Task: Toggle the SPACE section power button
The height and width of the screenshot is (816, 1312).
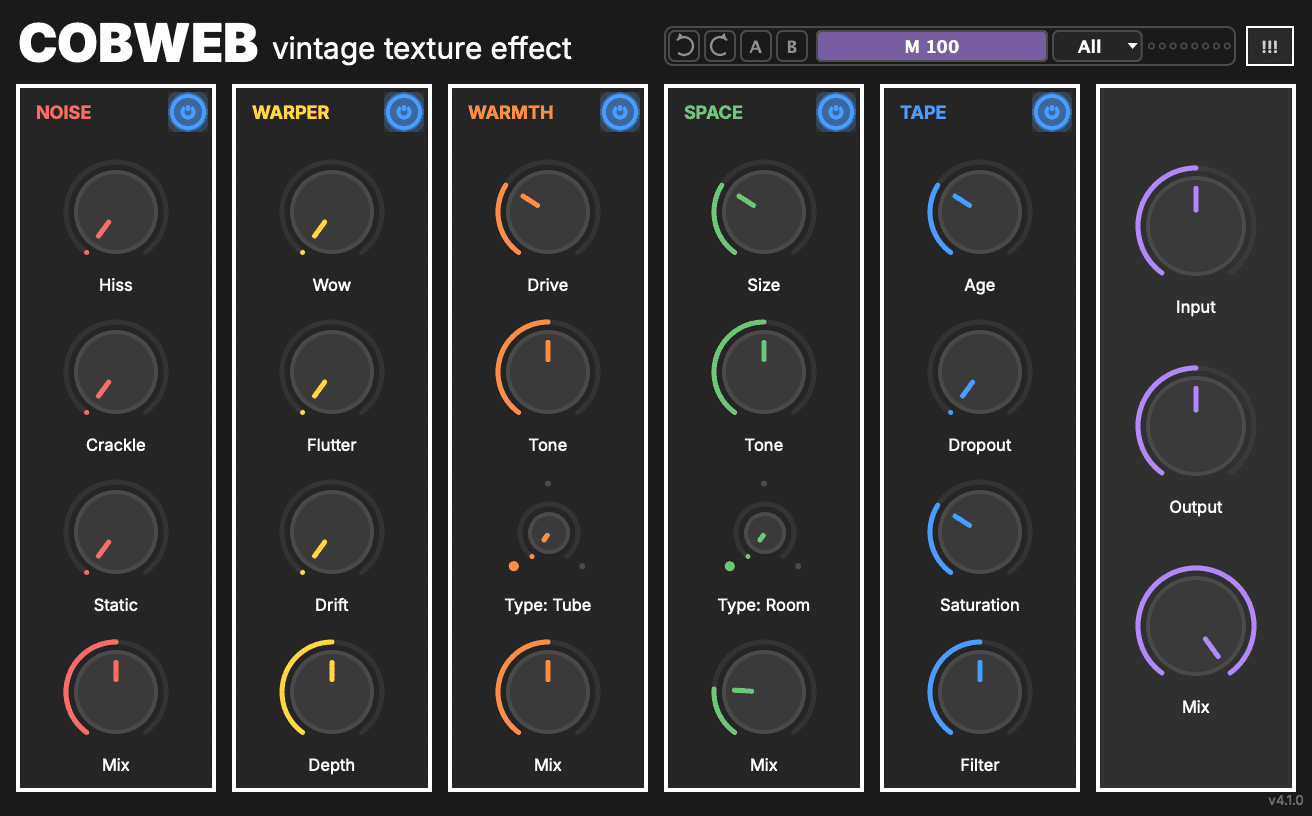Action: tap(835, 113)
